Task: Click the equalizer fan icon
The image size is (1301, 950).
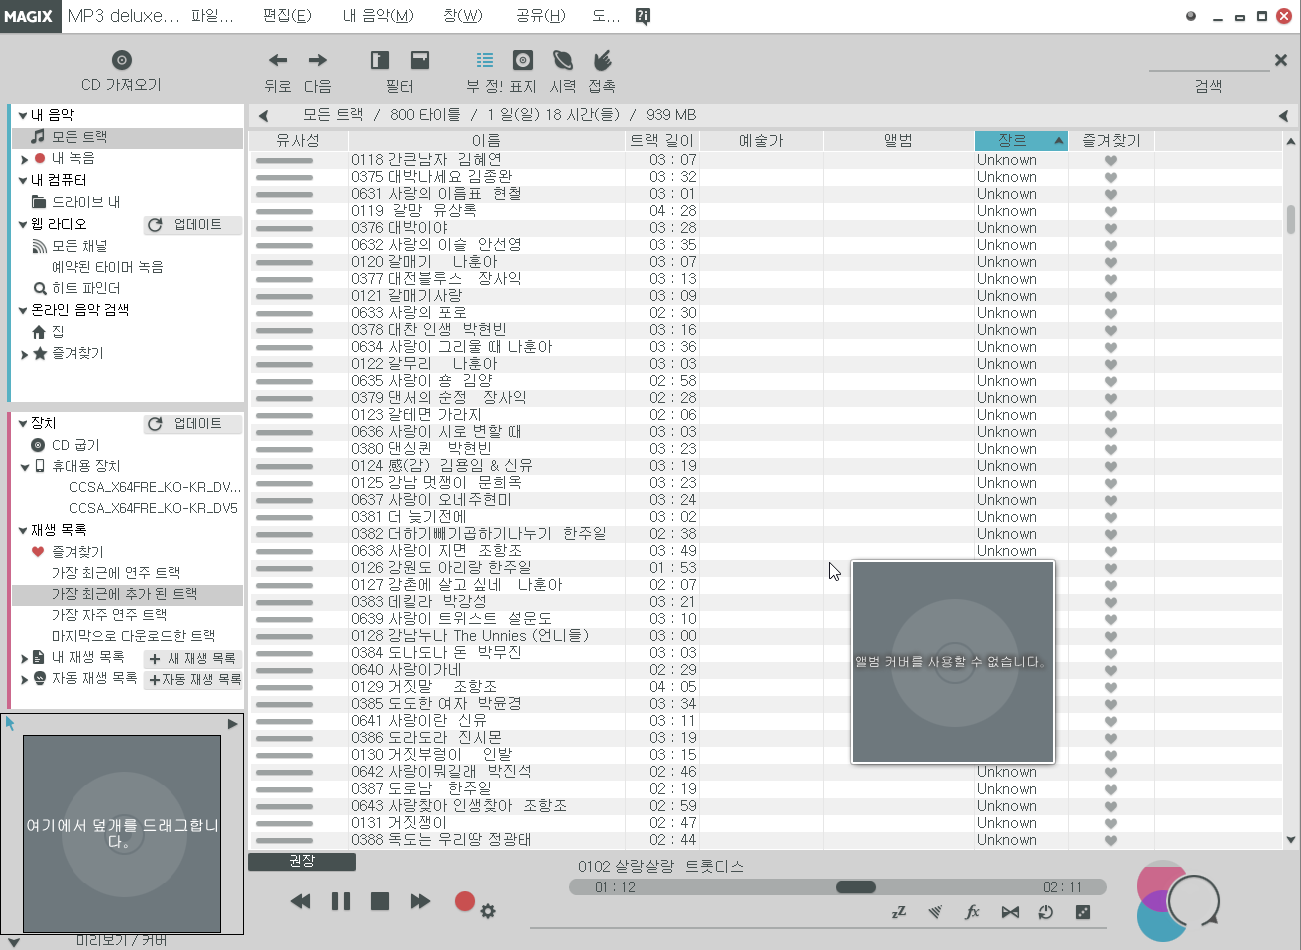Action: (935, 912)
